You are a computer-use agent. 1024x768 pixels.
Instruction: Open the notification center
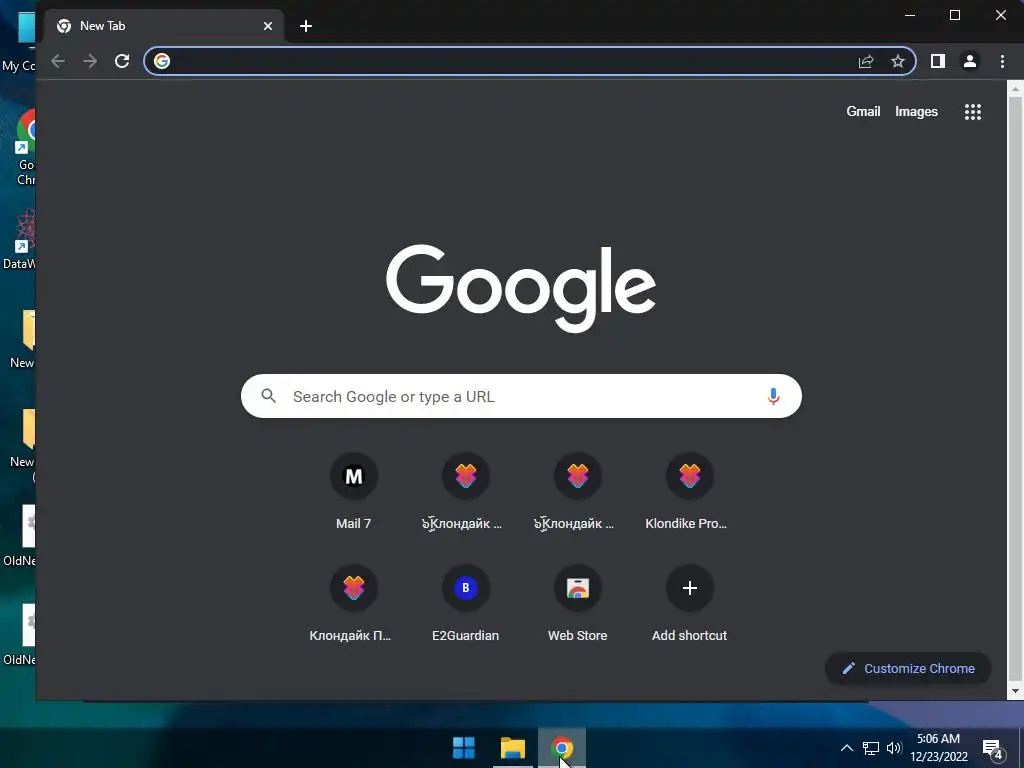tap(993, 750)
